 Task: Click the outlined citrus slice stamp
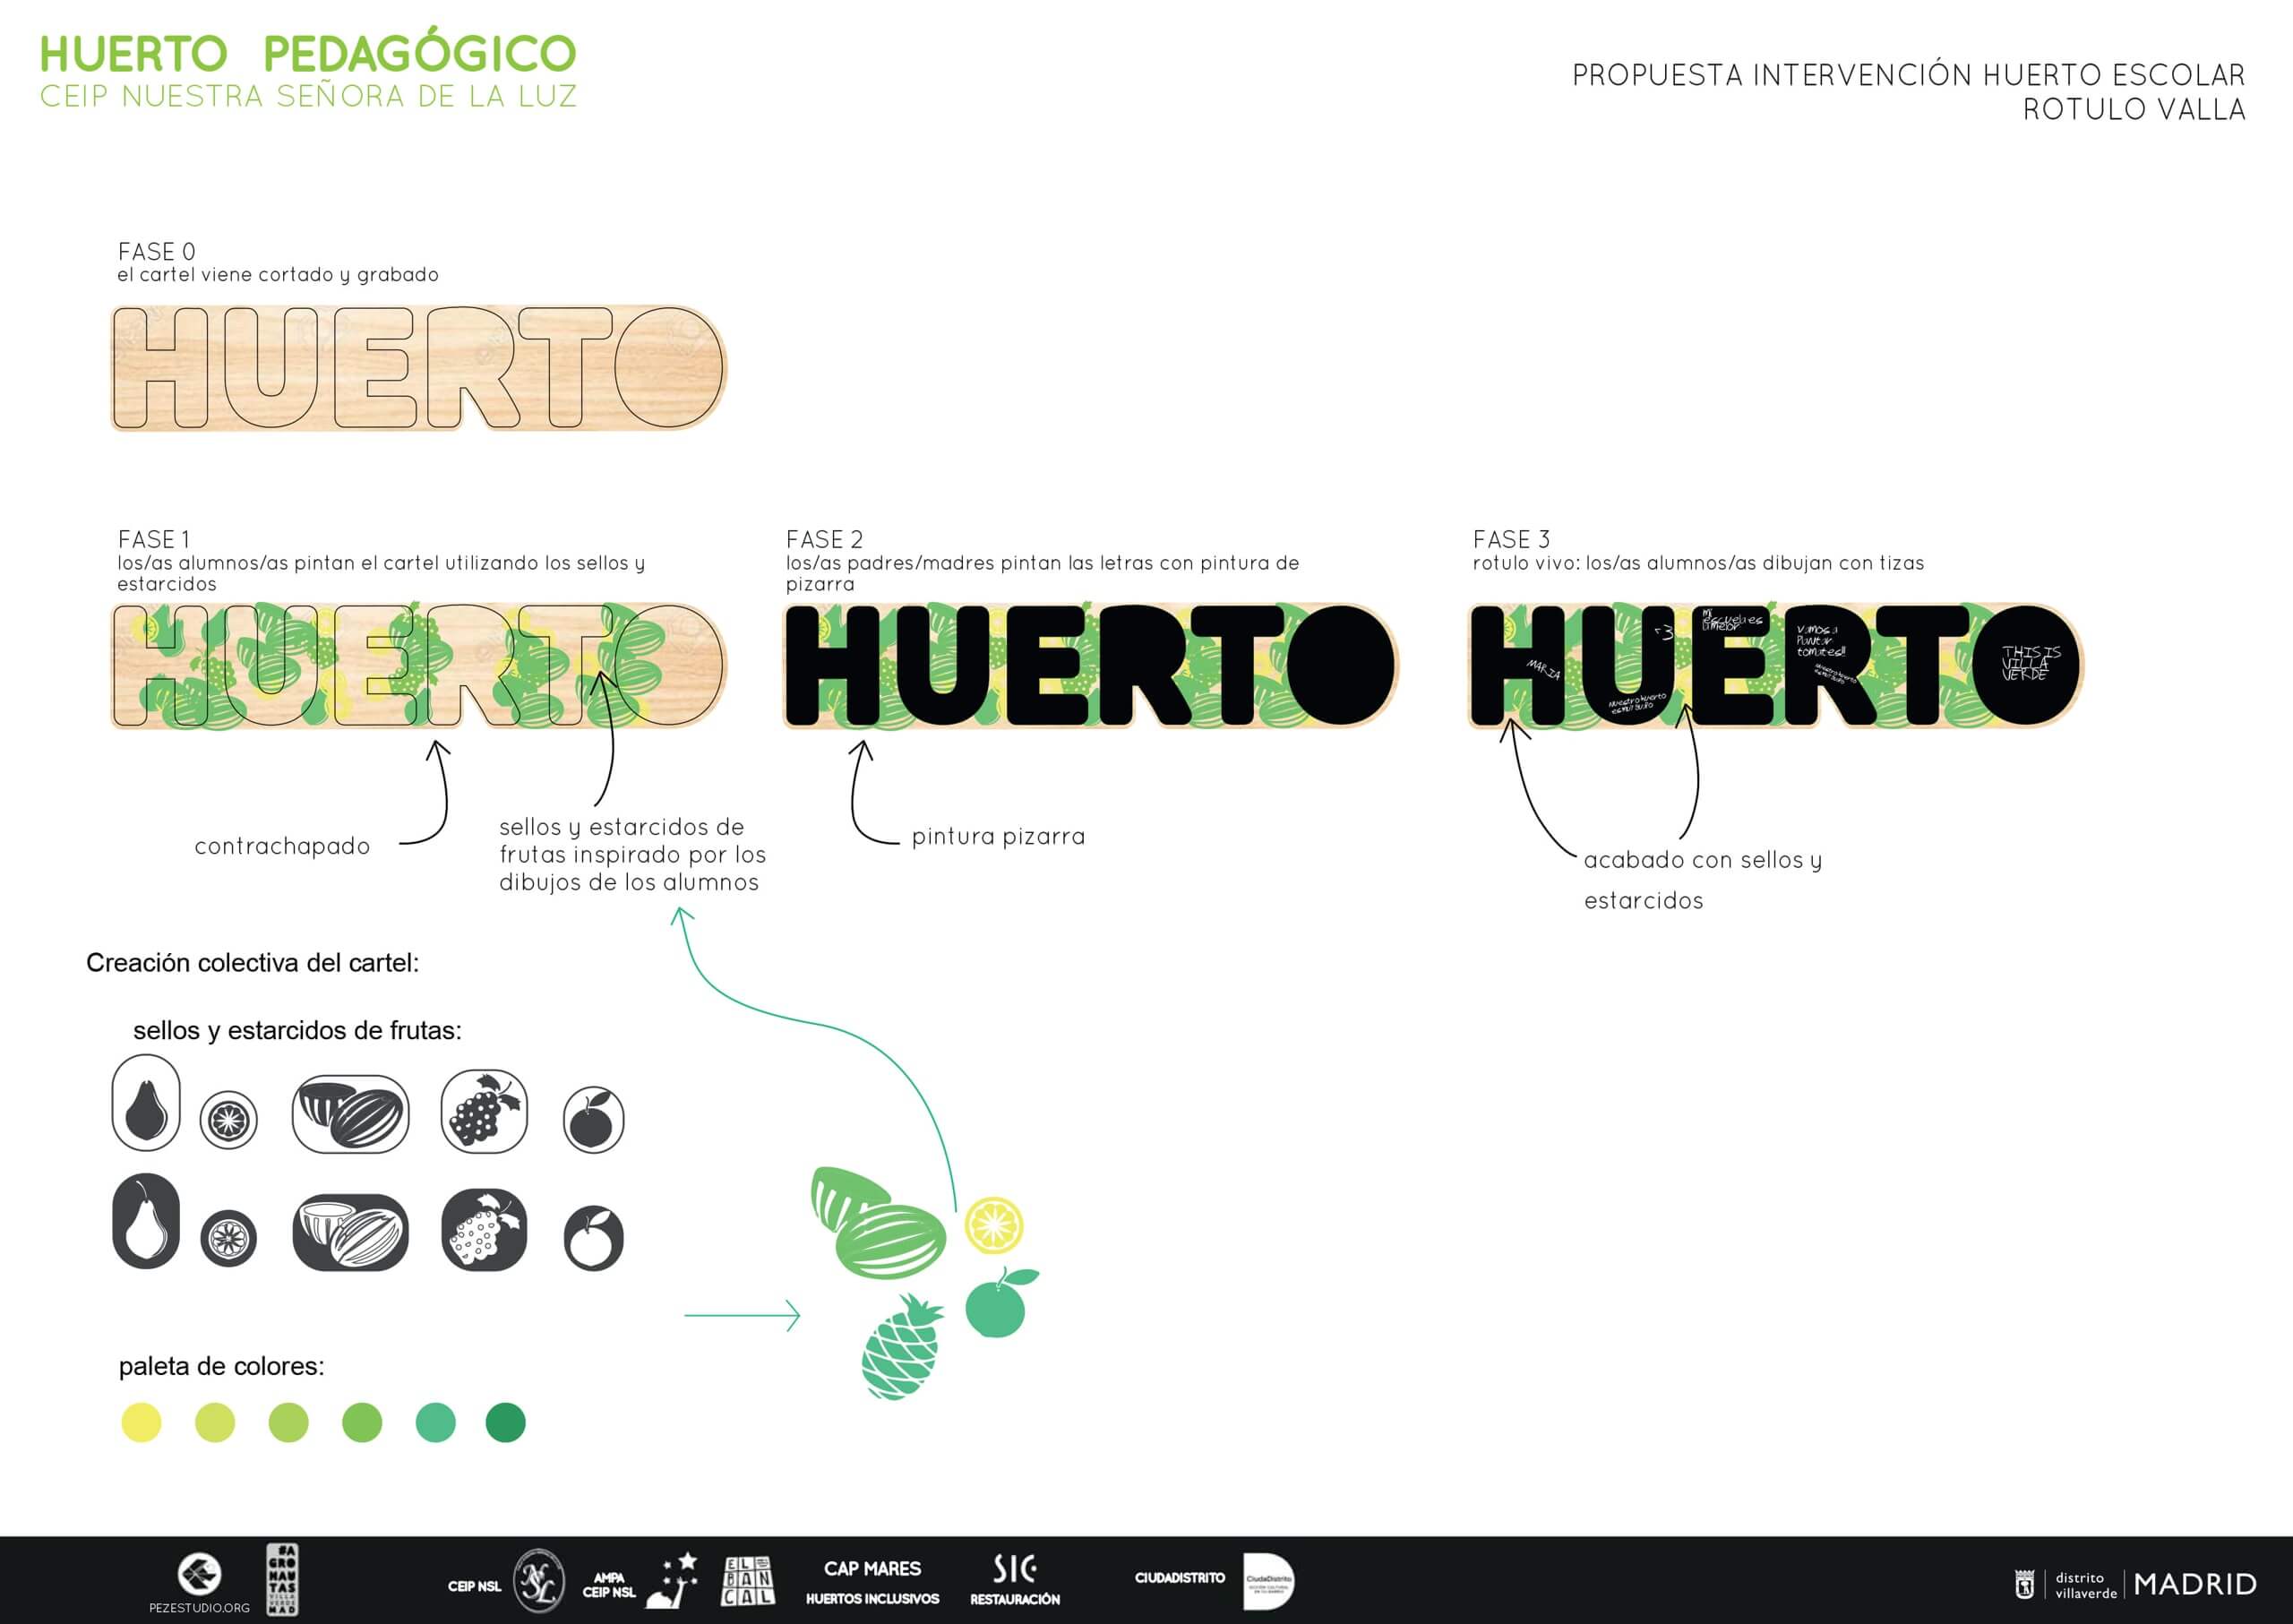[x=228, y=1120]
